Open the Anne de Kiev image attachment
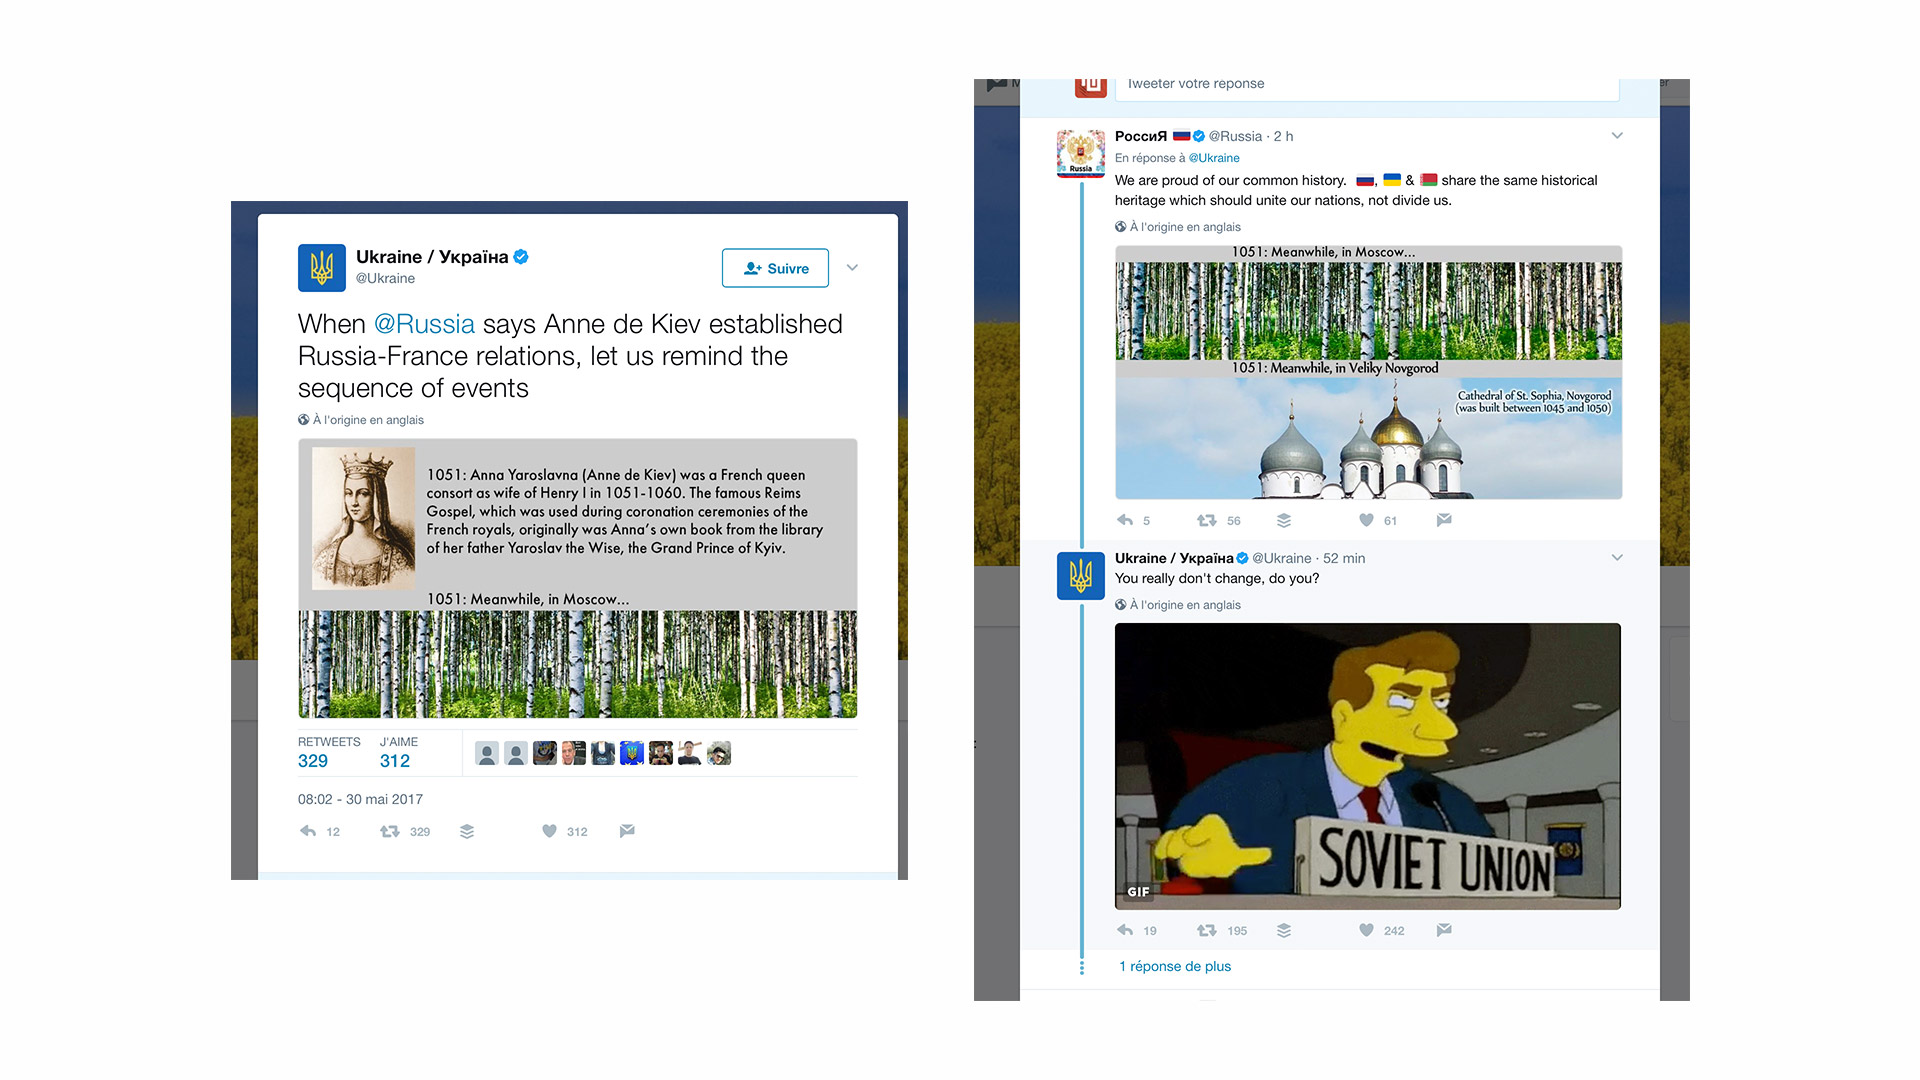This screenshot has width=1920, height=1080. [x=578, y=578]
